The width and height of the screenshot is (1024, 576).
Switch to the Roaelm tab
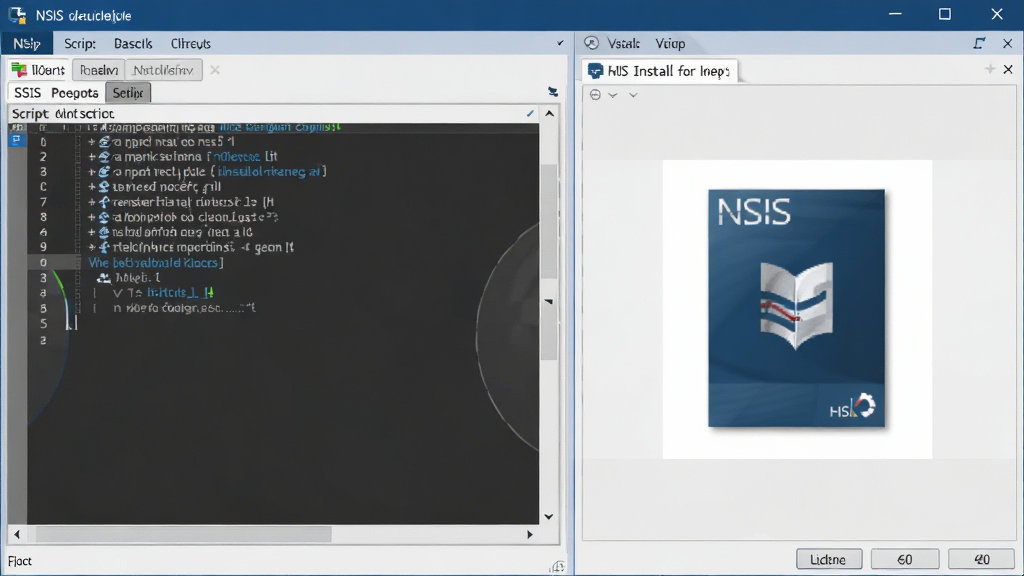tap(99, 70)
